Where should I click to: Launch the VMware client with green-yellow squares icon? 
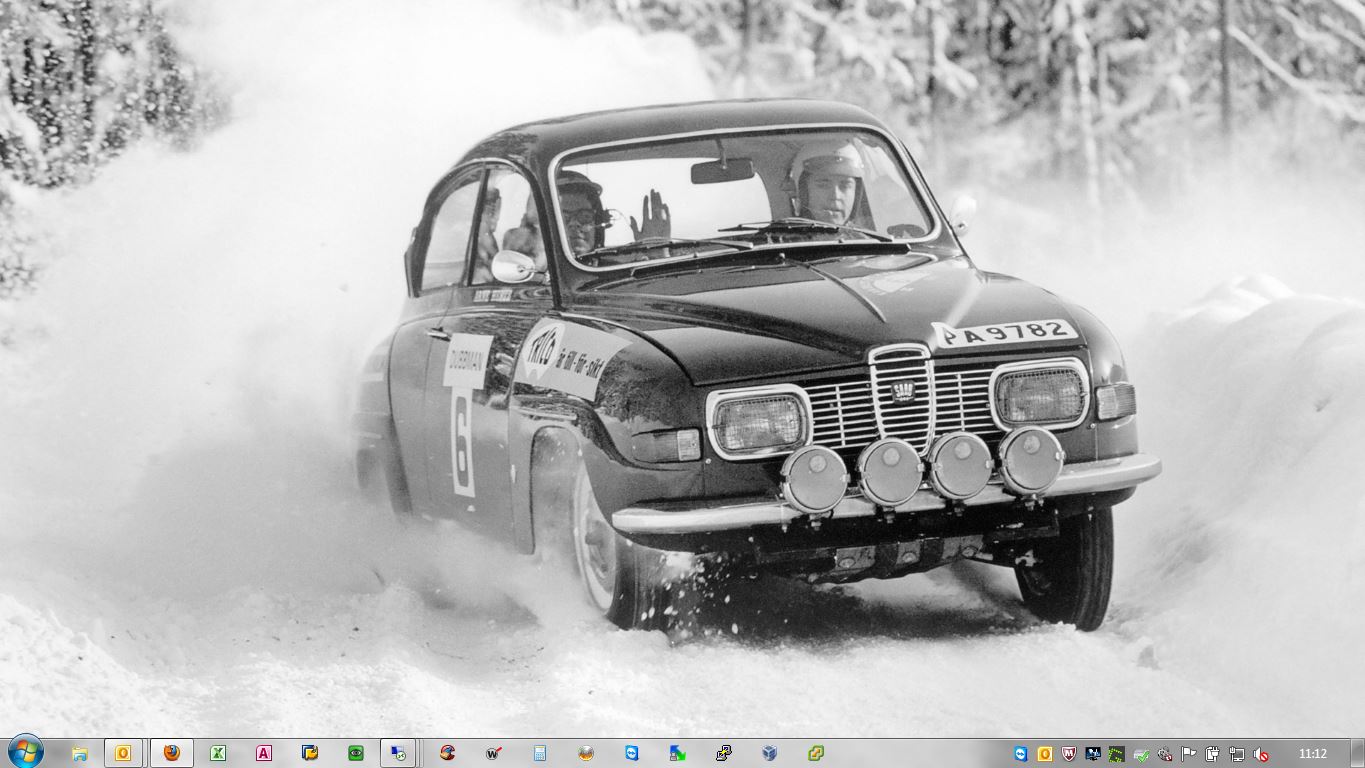[x=816, y=753]
